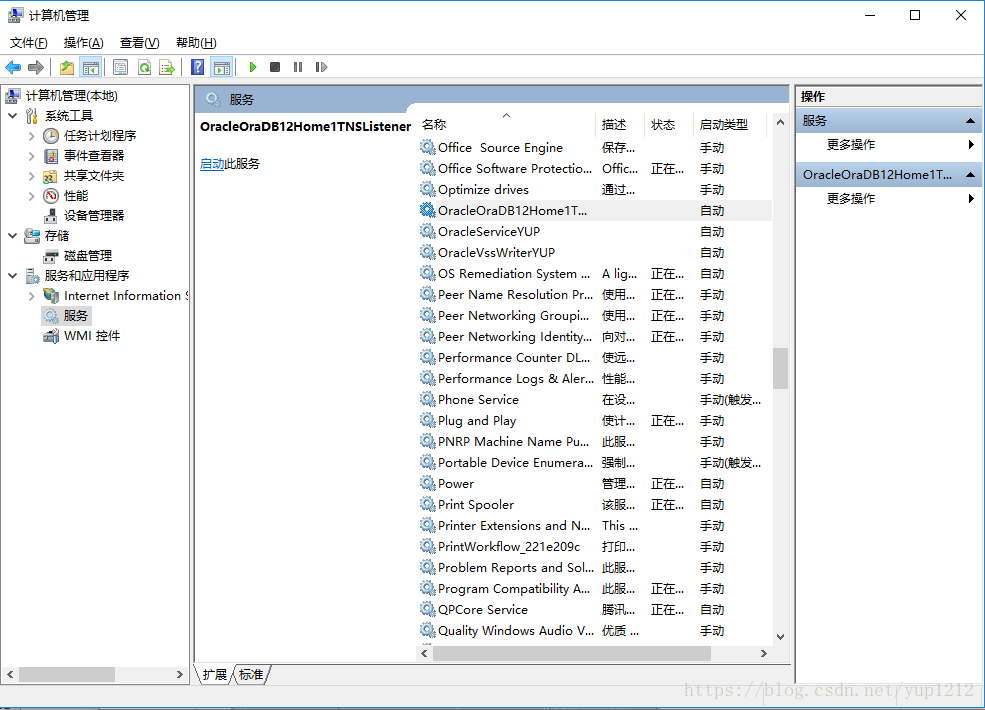Sort by the 名称 column header
Screen dimensions: 985x710
(x=505, y=124)
